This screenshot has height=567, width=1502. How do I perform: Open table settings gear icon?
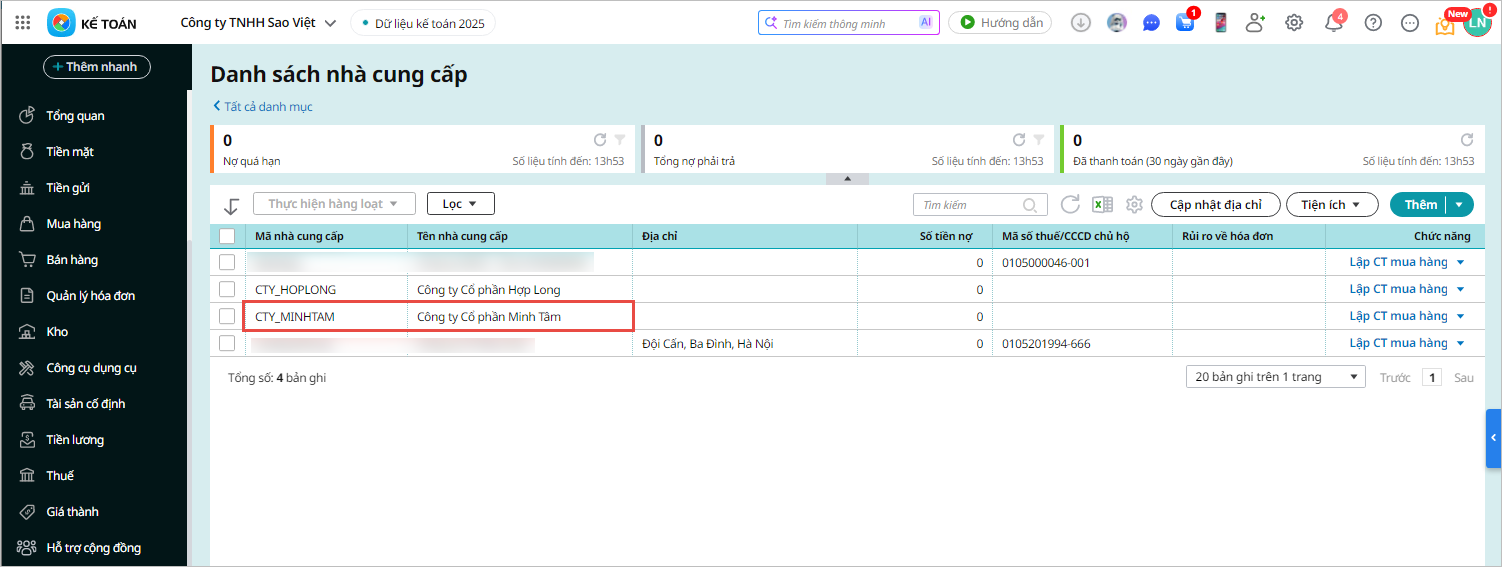[1134, 205]
